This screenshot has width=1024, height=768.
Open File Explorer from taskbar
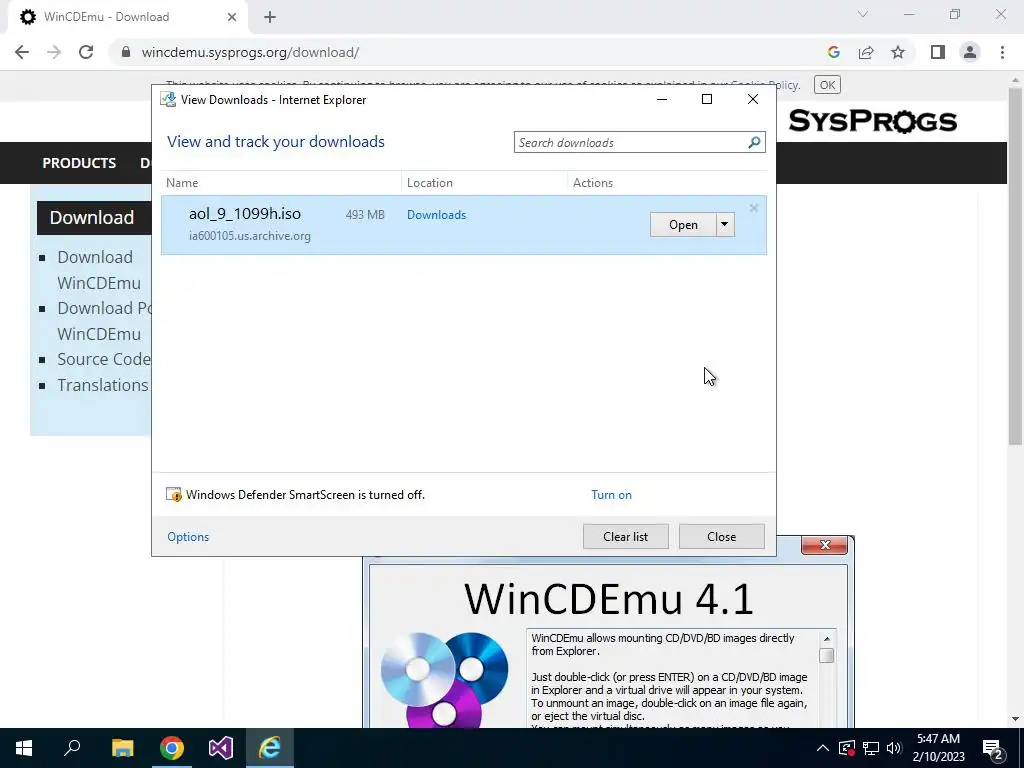[x=122, y=748]
